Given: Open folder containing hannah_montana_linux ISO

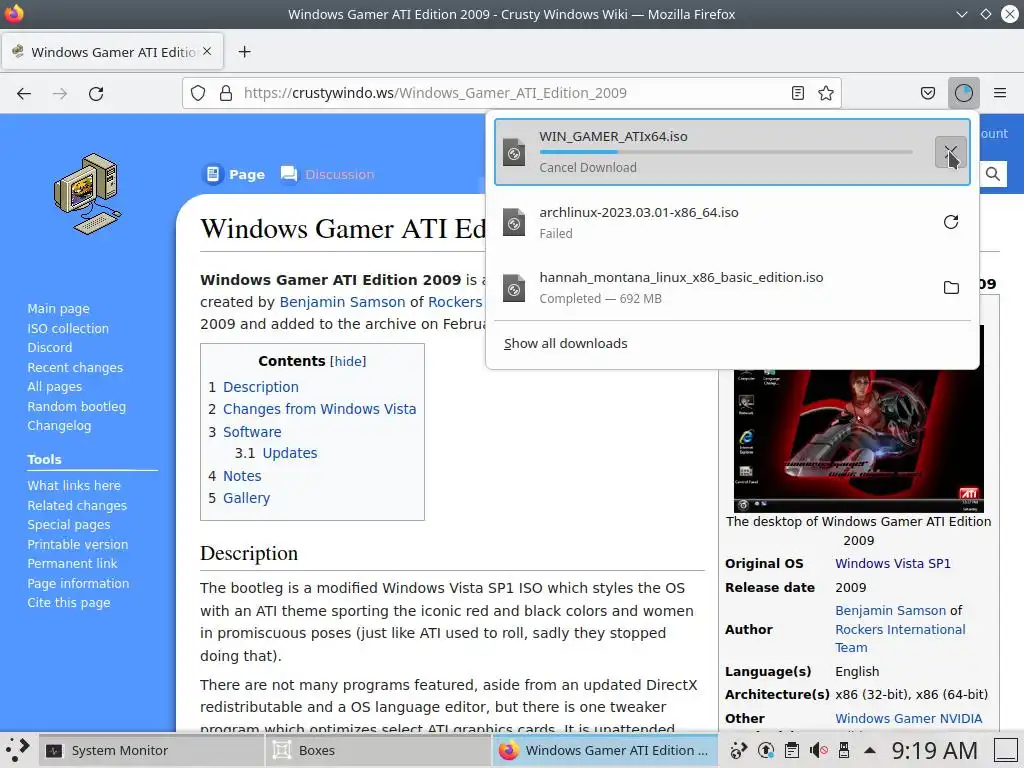Looking at the screenshot, I should coord(951,287).
